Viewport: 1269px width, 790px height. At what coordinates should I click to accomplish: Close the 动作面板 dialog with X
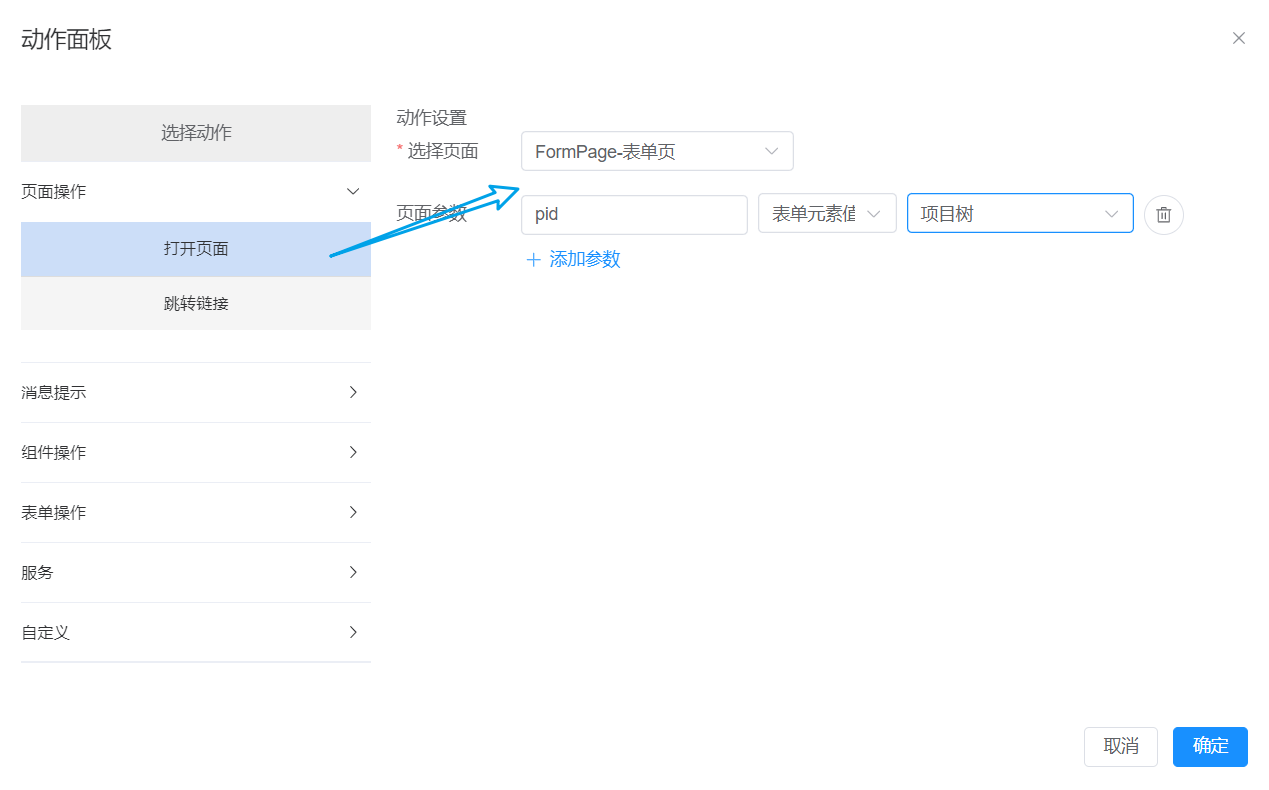pyautogui.click(x=1238, y=39)
